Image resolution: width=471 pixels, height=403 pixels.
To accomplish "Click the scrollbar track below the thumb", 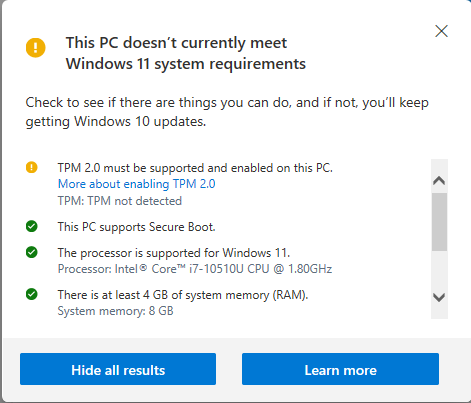I will click(439, 270).
